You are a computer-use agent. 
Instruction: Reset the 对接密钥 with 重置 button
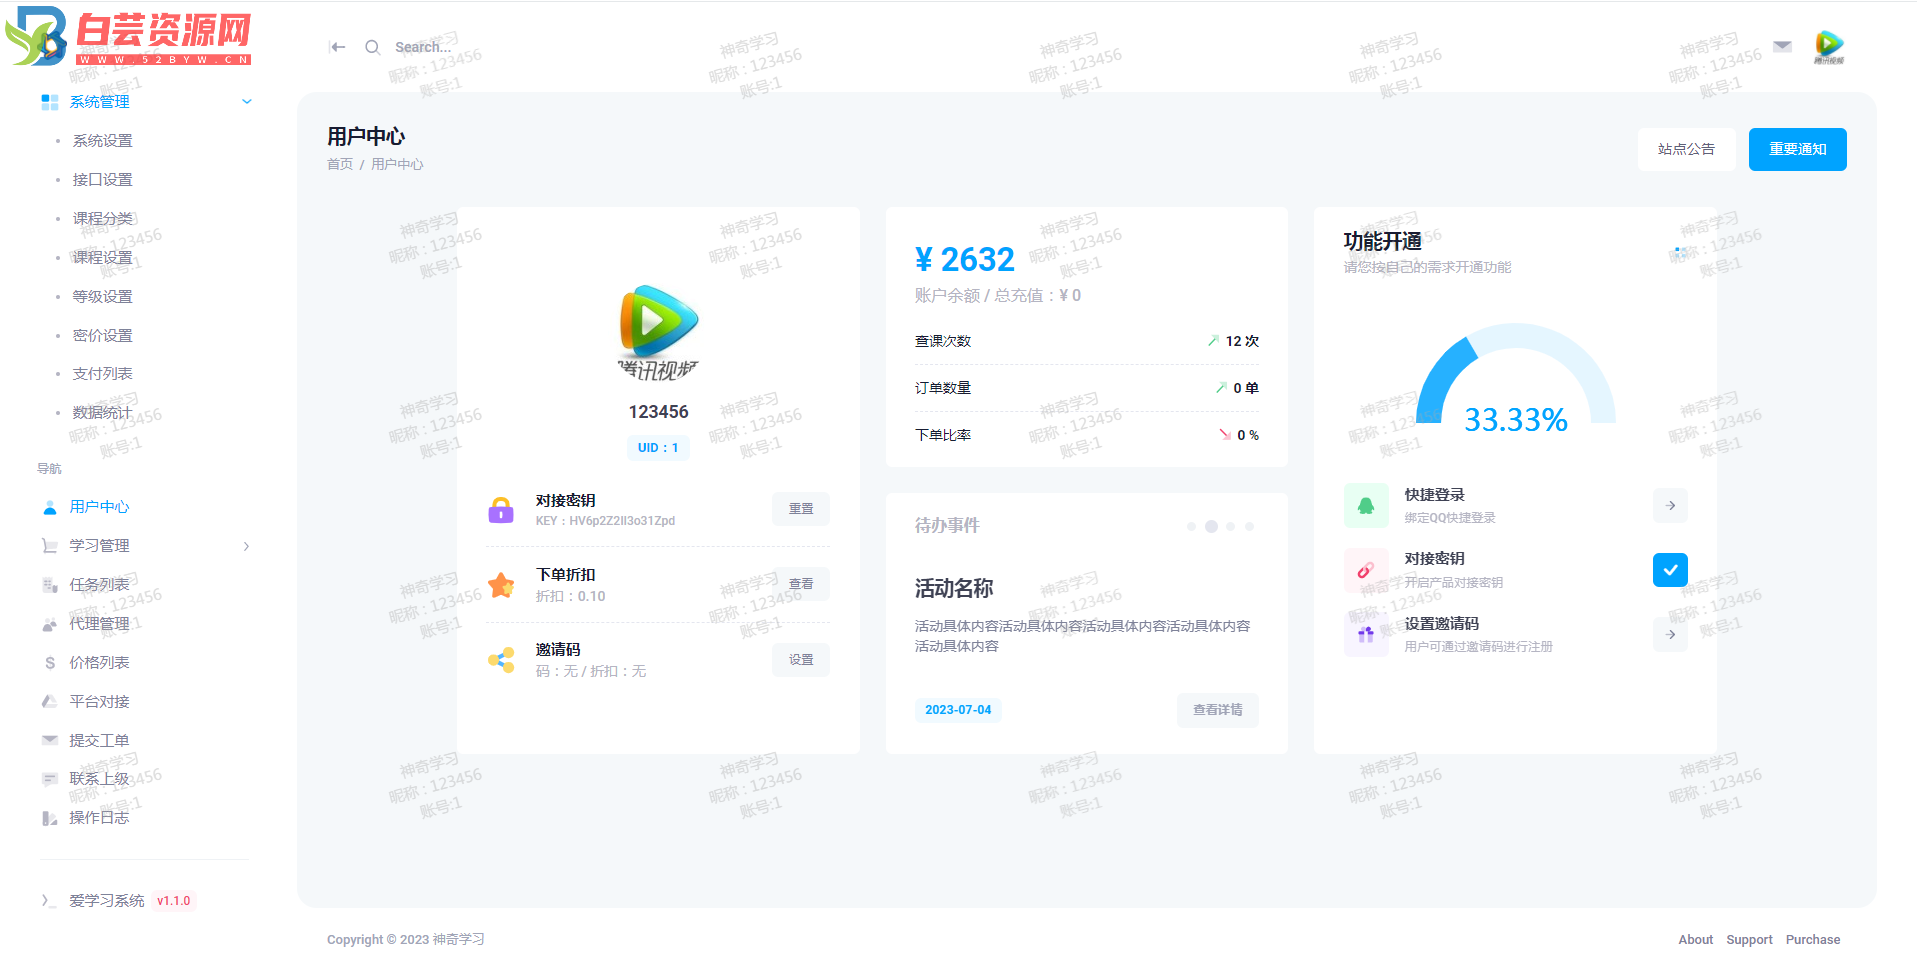point(801,509)
